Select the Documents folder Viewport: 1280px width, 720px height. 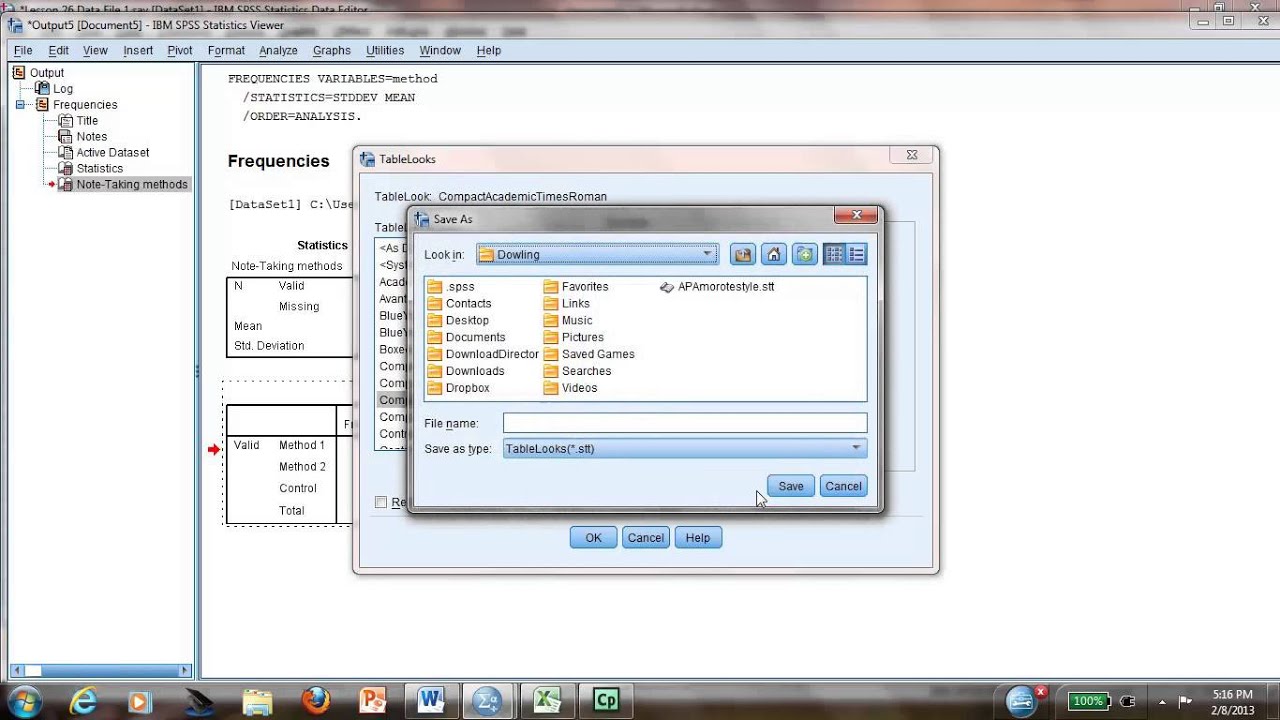click(x=466, y=338)
